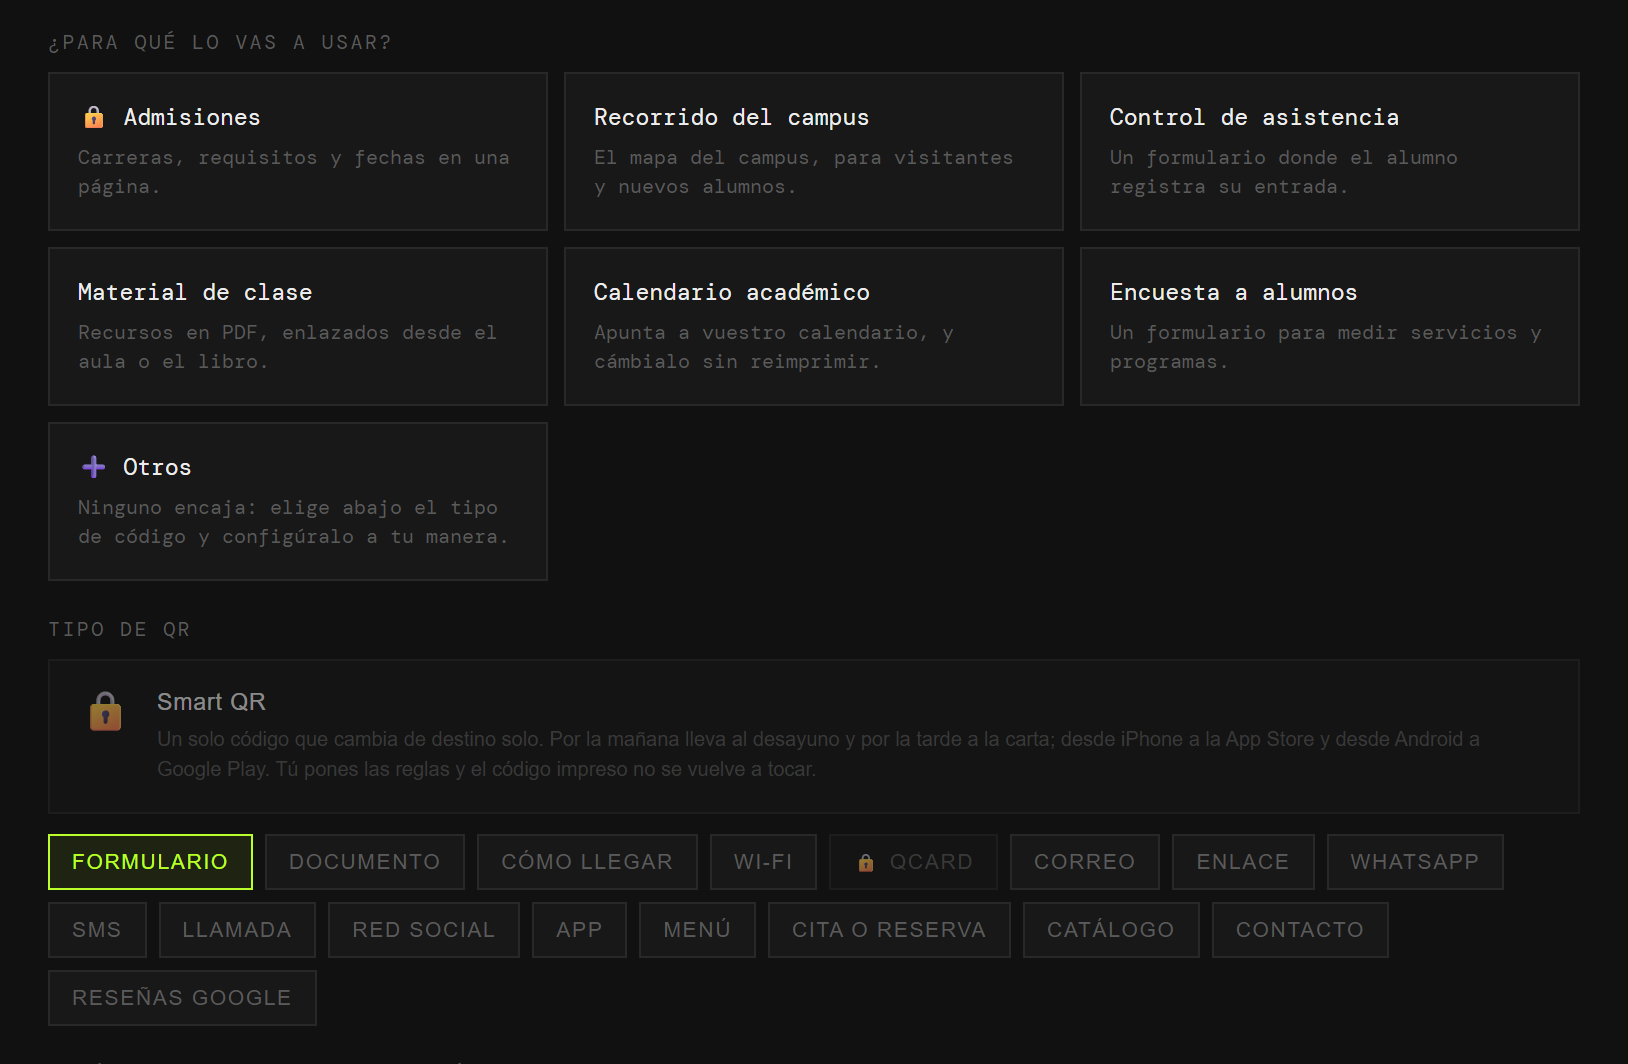This screenshot has height=1064, width=1628.
Task: Click the Otros description text 'Ninguno encaja'
Action: [x=293, y=522]
